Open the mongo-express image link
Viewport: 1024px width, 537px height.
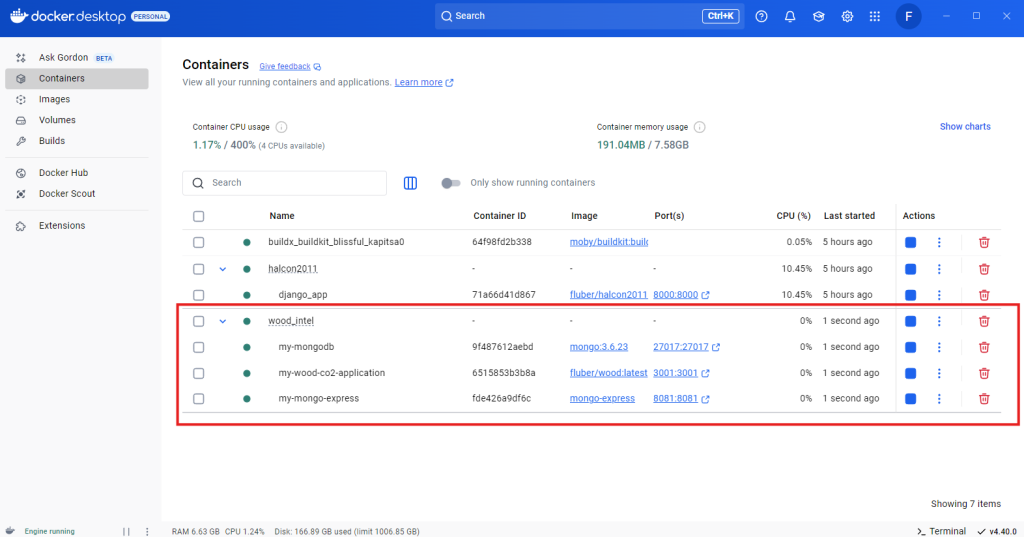602,399
